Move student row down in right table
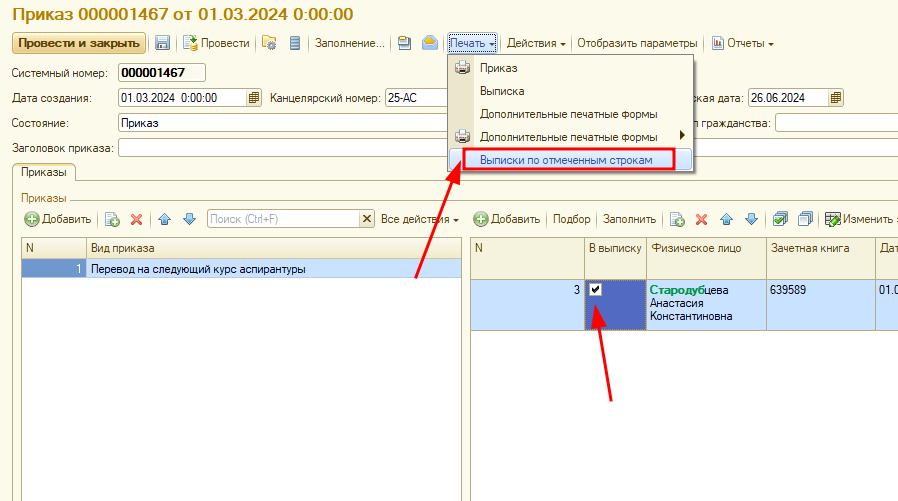 click(751, 219)
